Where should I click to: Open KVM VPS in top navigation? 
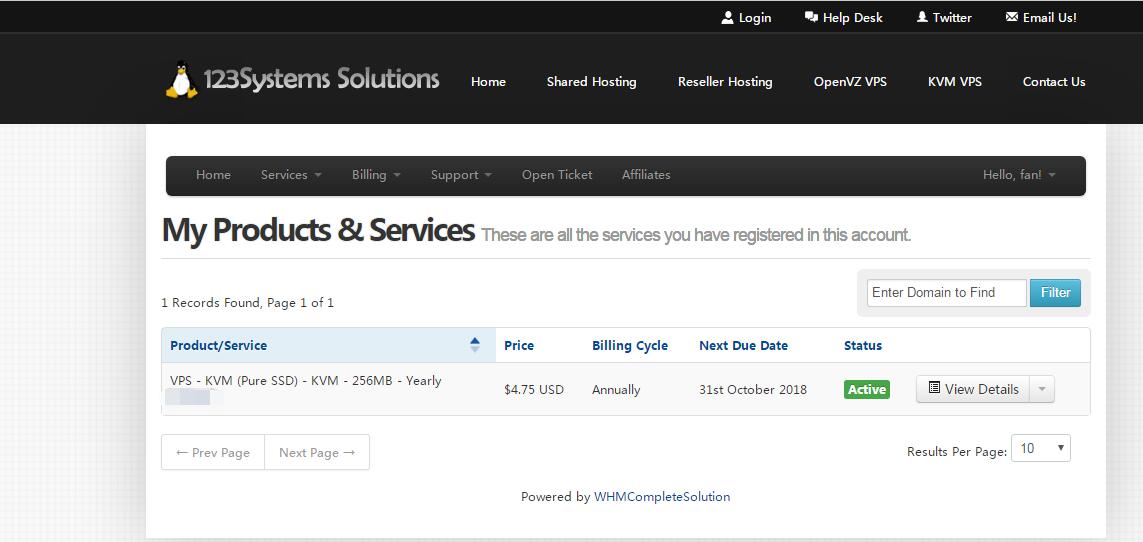(x=955, y=82)
